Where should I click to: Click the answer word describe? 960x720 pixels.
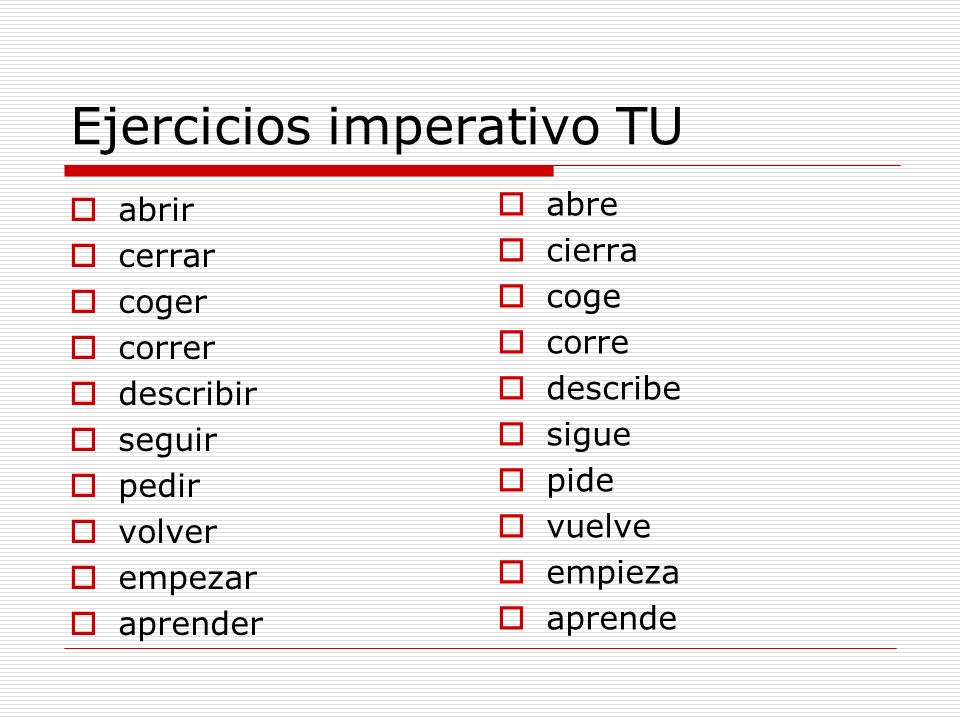(613, 389)
